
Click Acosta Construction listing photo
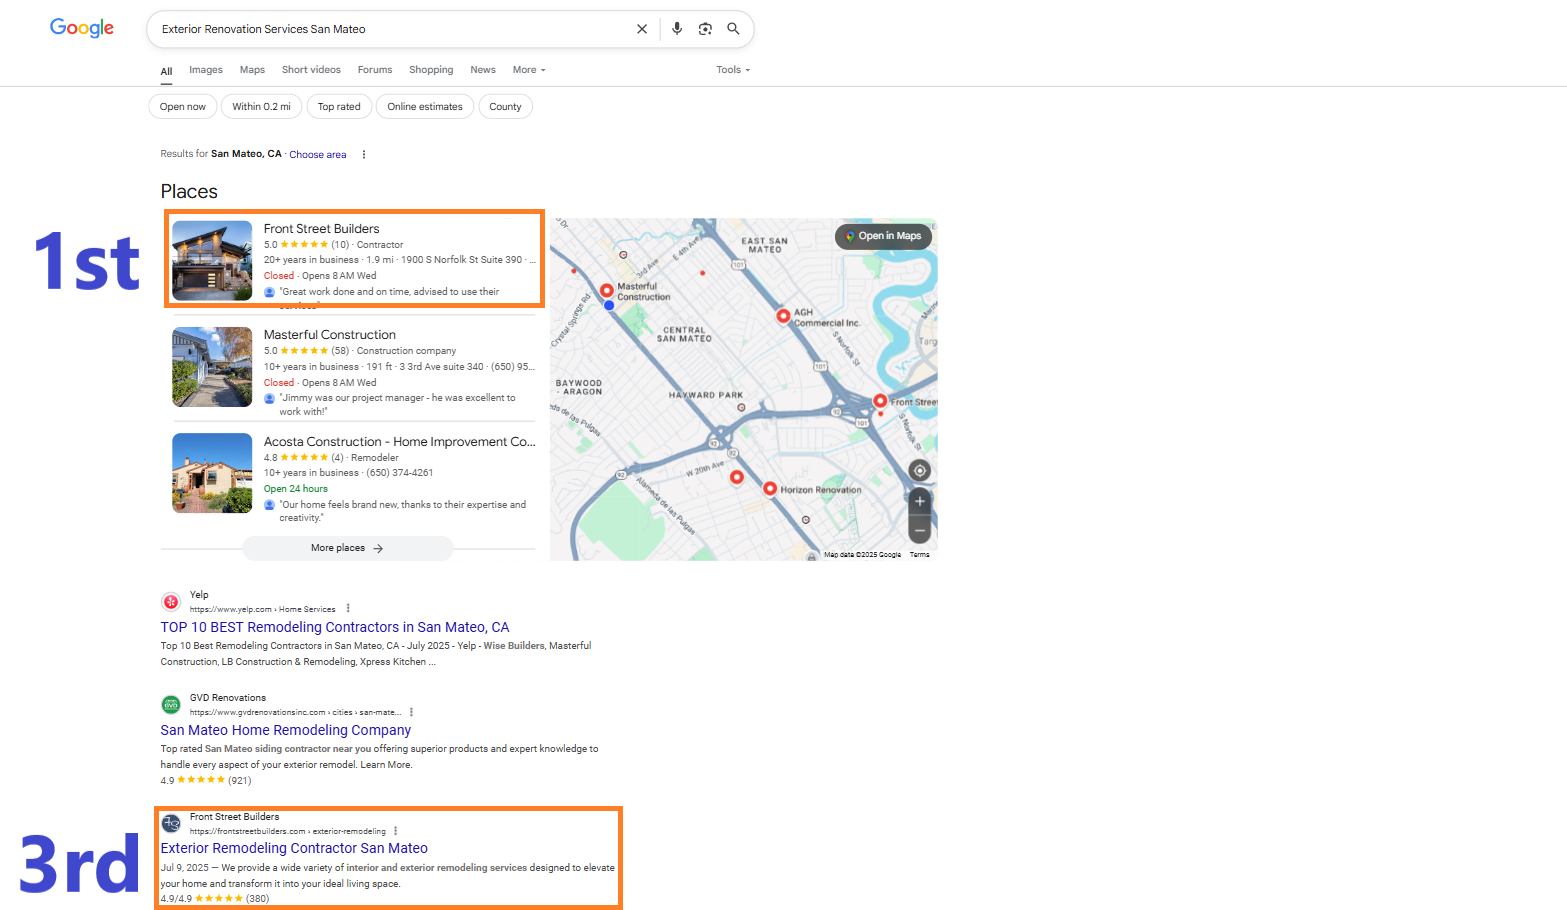pyautogui.click(x=212, y=473)
